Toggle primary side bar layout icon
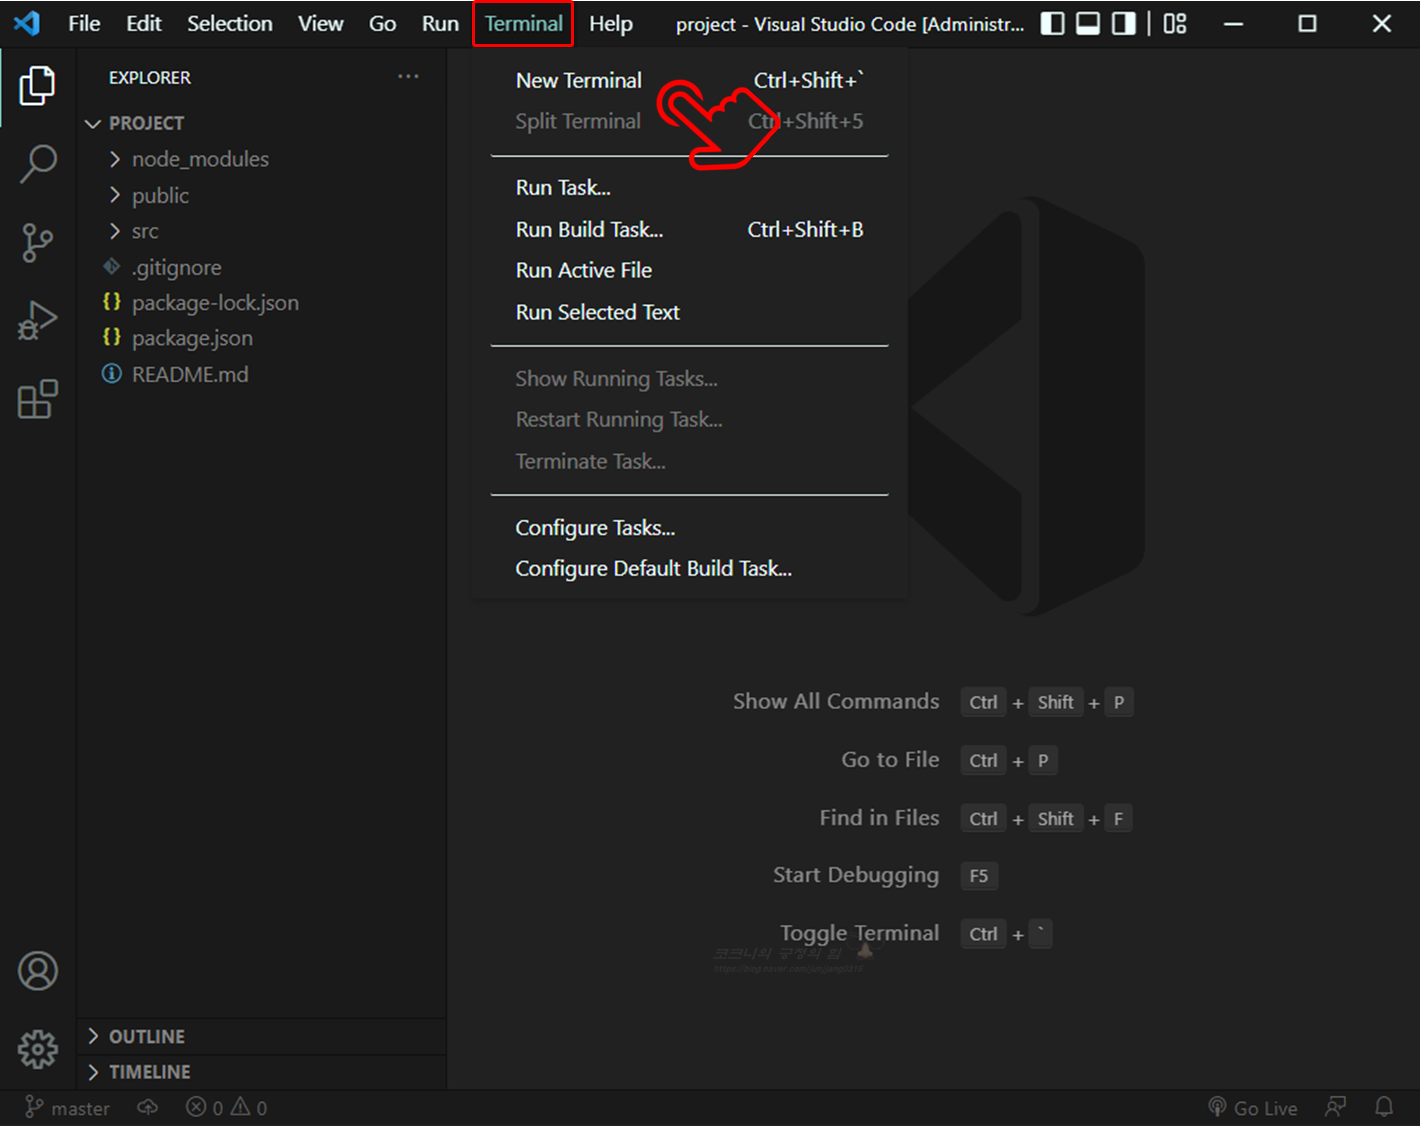This screenshot has height=1126, width=1420. pos(1052,23)
